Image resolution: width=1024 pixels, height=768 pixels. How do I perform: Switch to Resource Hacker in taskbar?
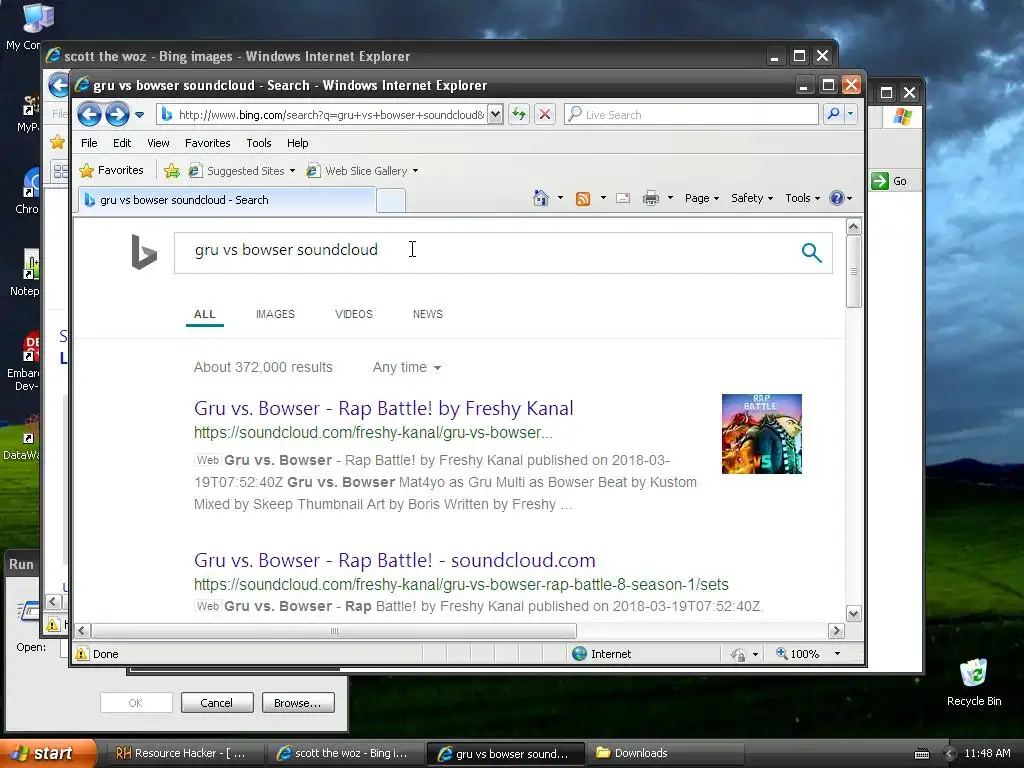tap(184, 753)
